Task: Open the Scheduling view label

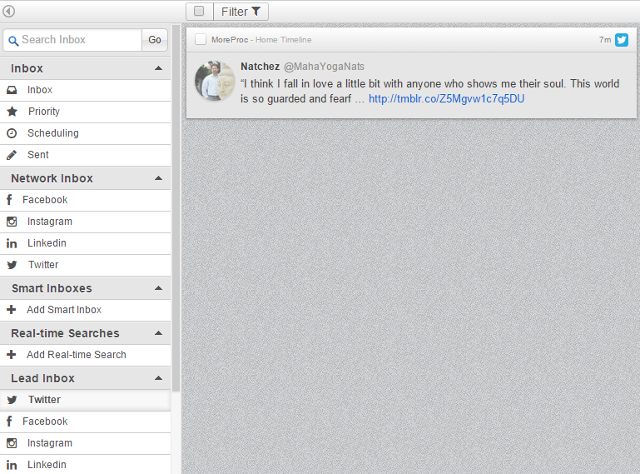Action: (53, 133)
